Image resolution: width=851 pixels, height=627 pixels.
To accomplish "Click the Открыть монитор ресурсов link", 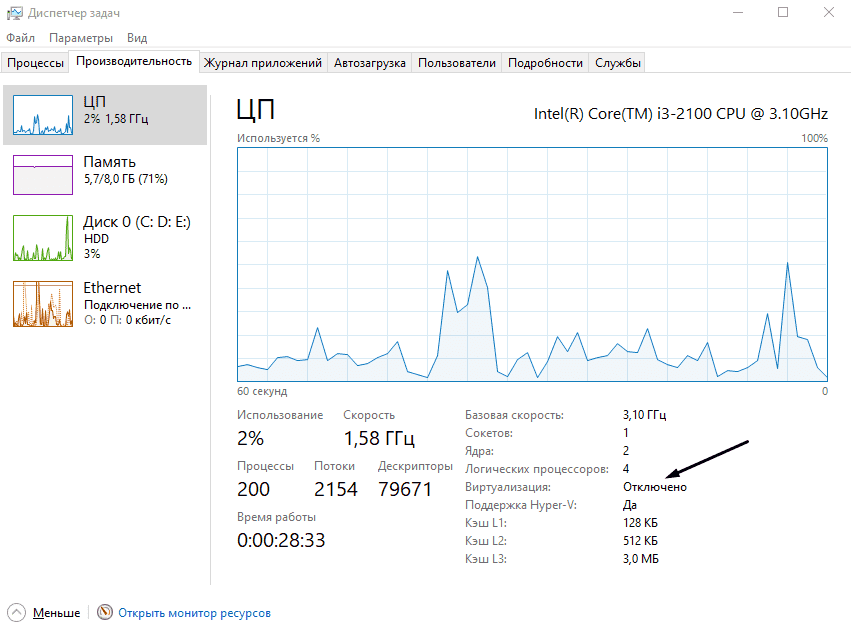I will click(194, 613).
